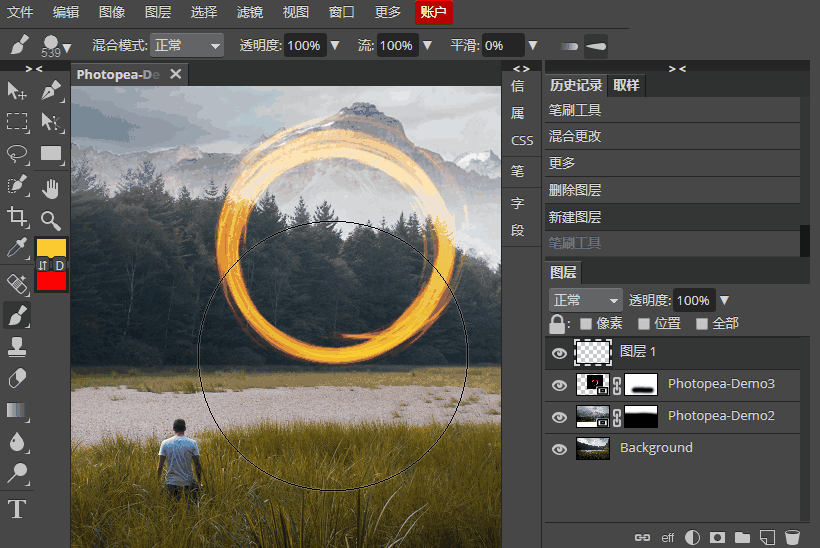
Task: Select the Pen tool
Action: click(51, 91)
